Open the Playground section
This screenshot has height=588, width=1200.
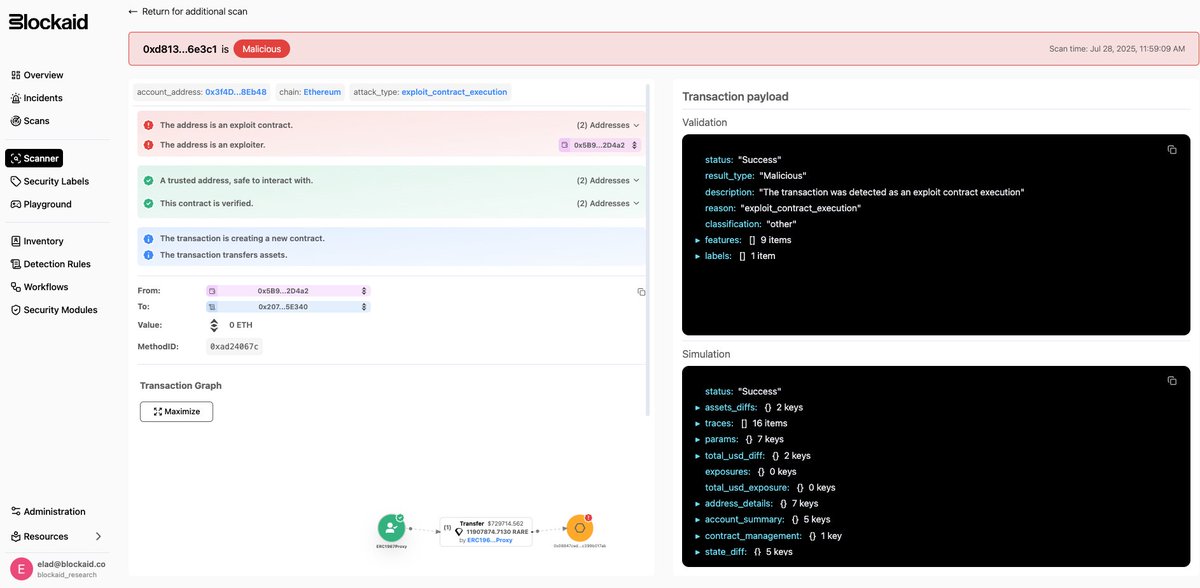[41, 204]
